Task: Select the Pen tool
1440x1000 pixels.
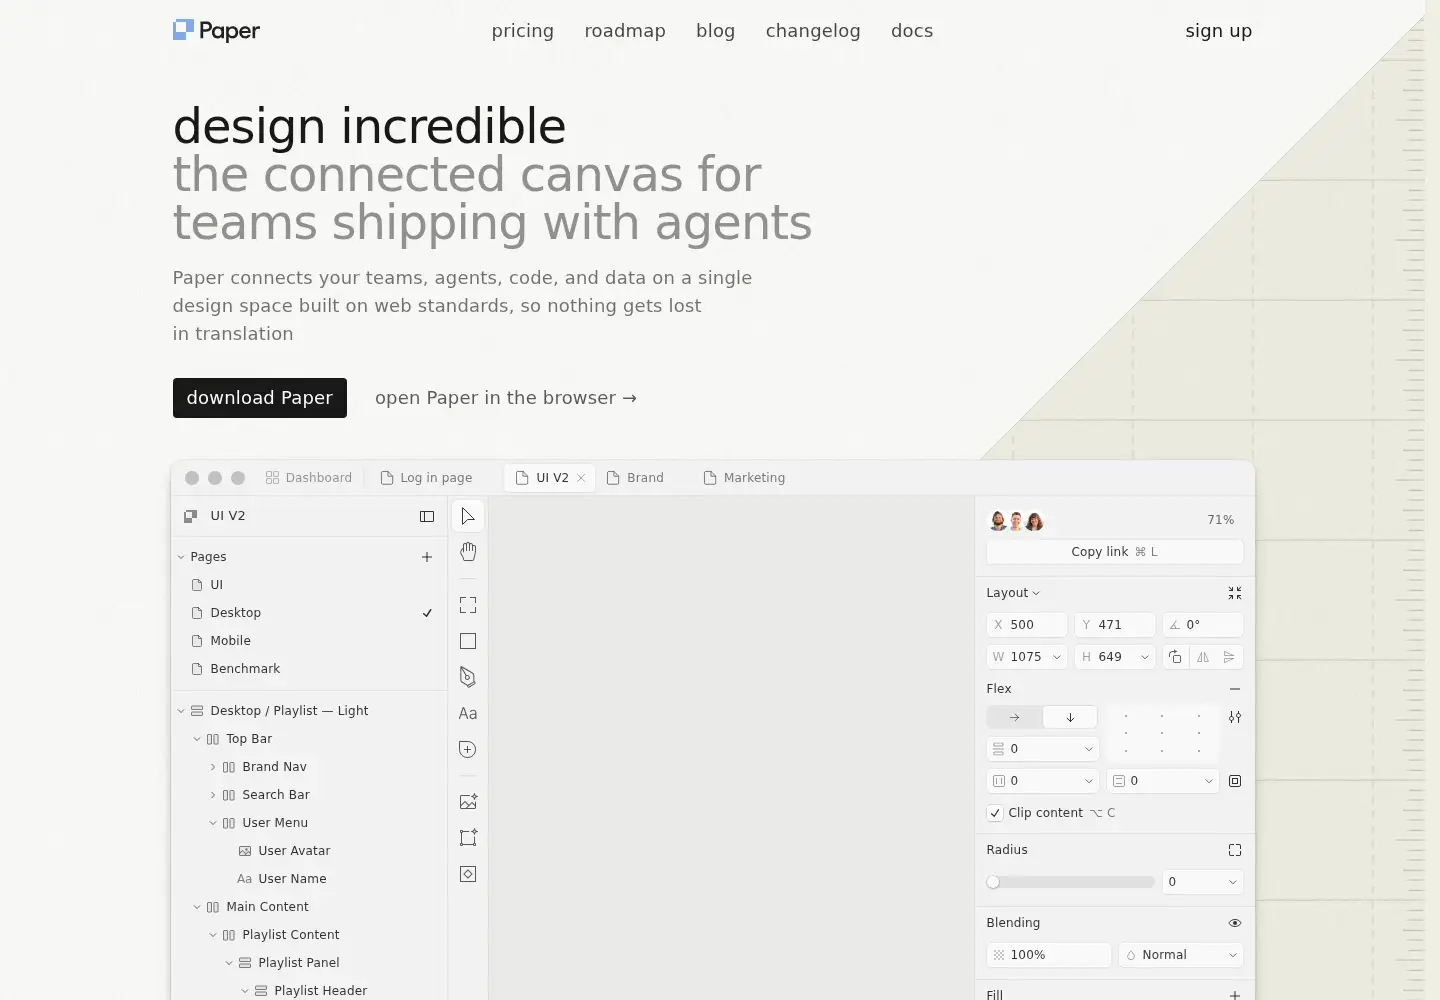Action: tap(468, 677)
